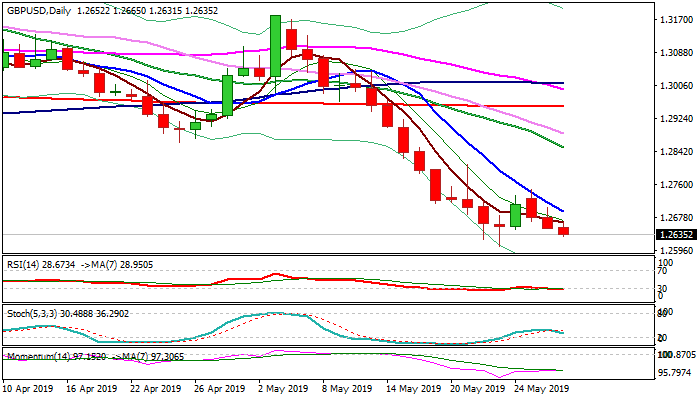This screenshot has width=700, height=400.
Task: Click the Momentum 95.7974 scale label
Action: coord(675,372)
